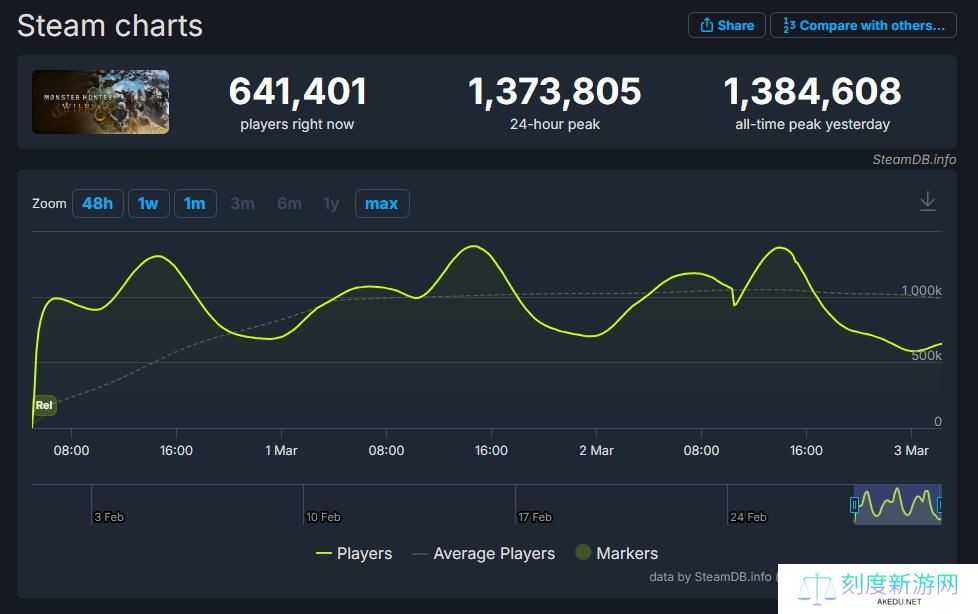Click the 500k y-axis label

click(x=926, y=356)
